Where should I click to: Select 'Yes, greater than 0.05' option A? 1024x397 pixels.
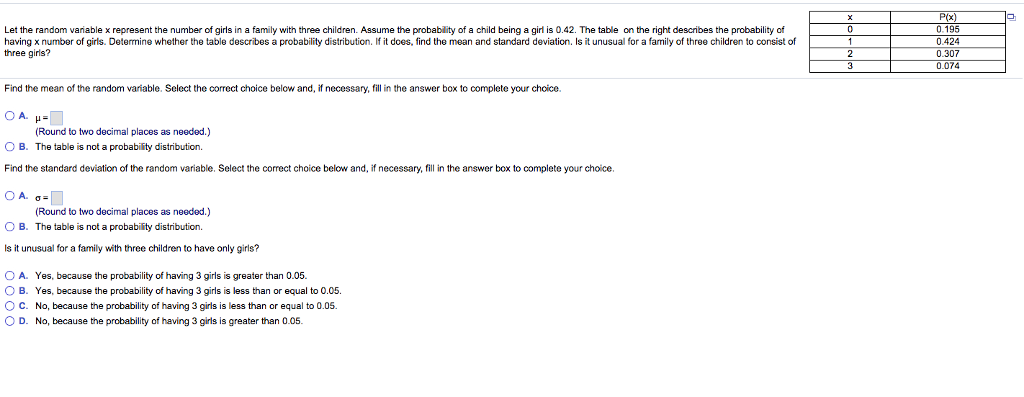(x=9, y=276)
